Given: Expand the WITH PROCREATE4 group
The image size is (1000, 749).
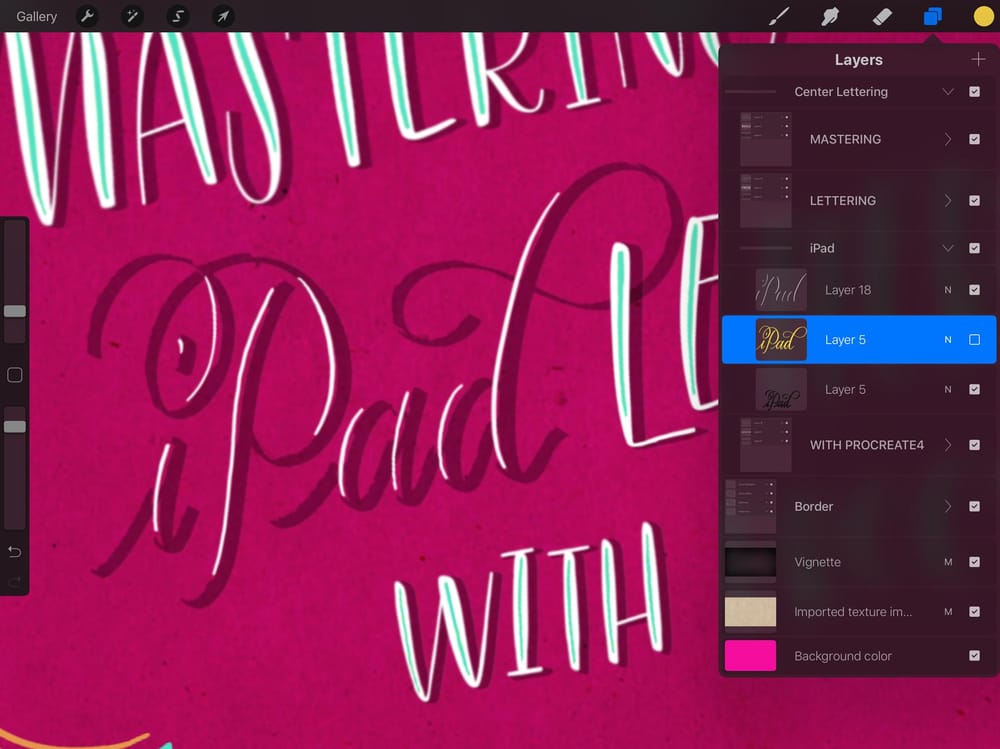Looking at the screenshot, I should click(948, 445).
